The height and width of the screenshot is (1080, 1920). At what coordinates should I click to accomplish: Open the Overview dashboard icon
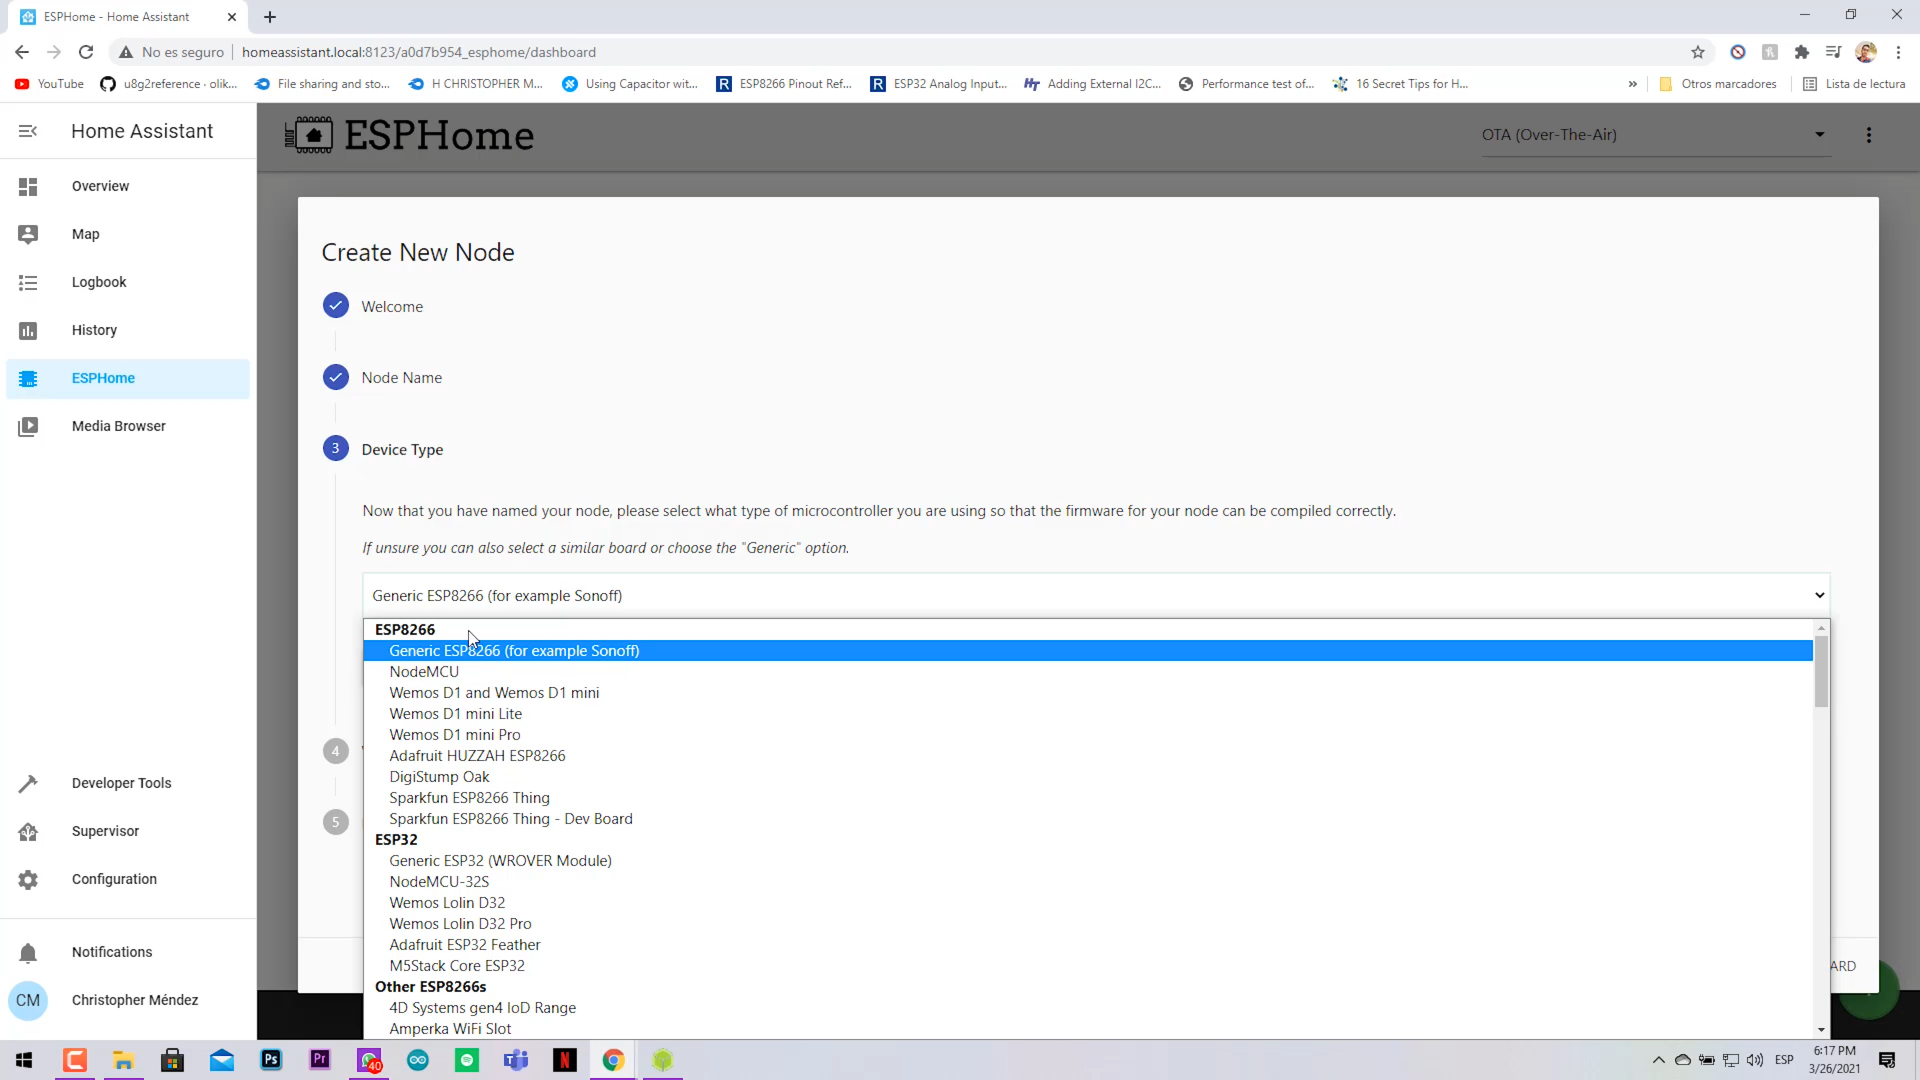click(28, 187)
